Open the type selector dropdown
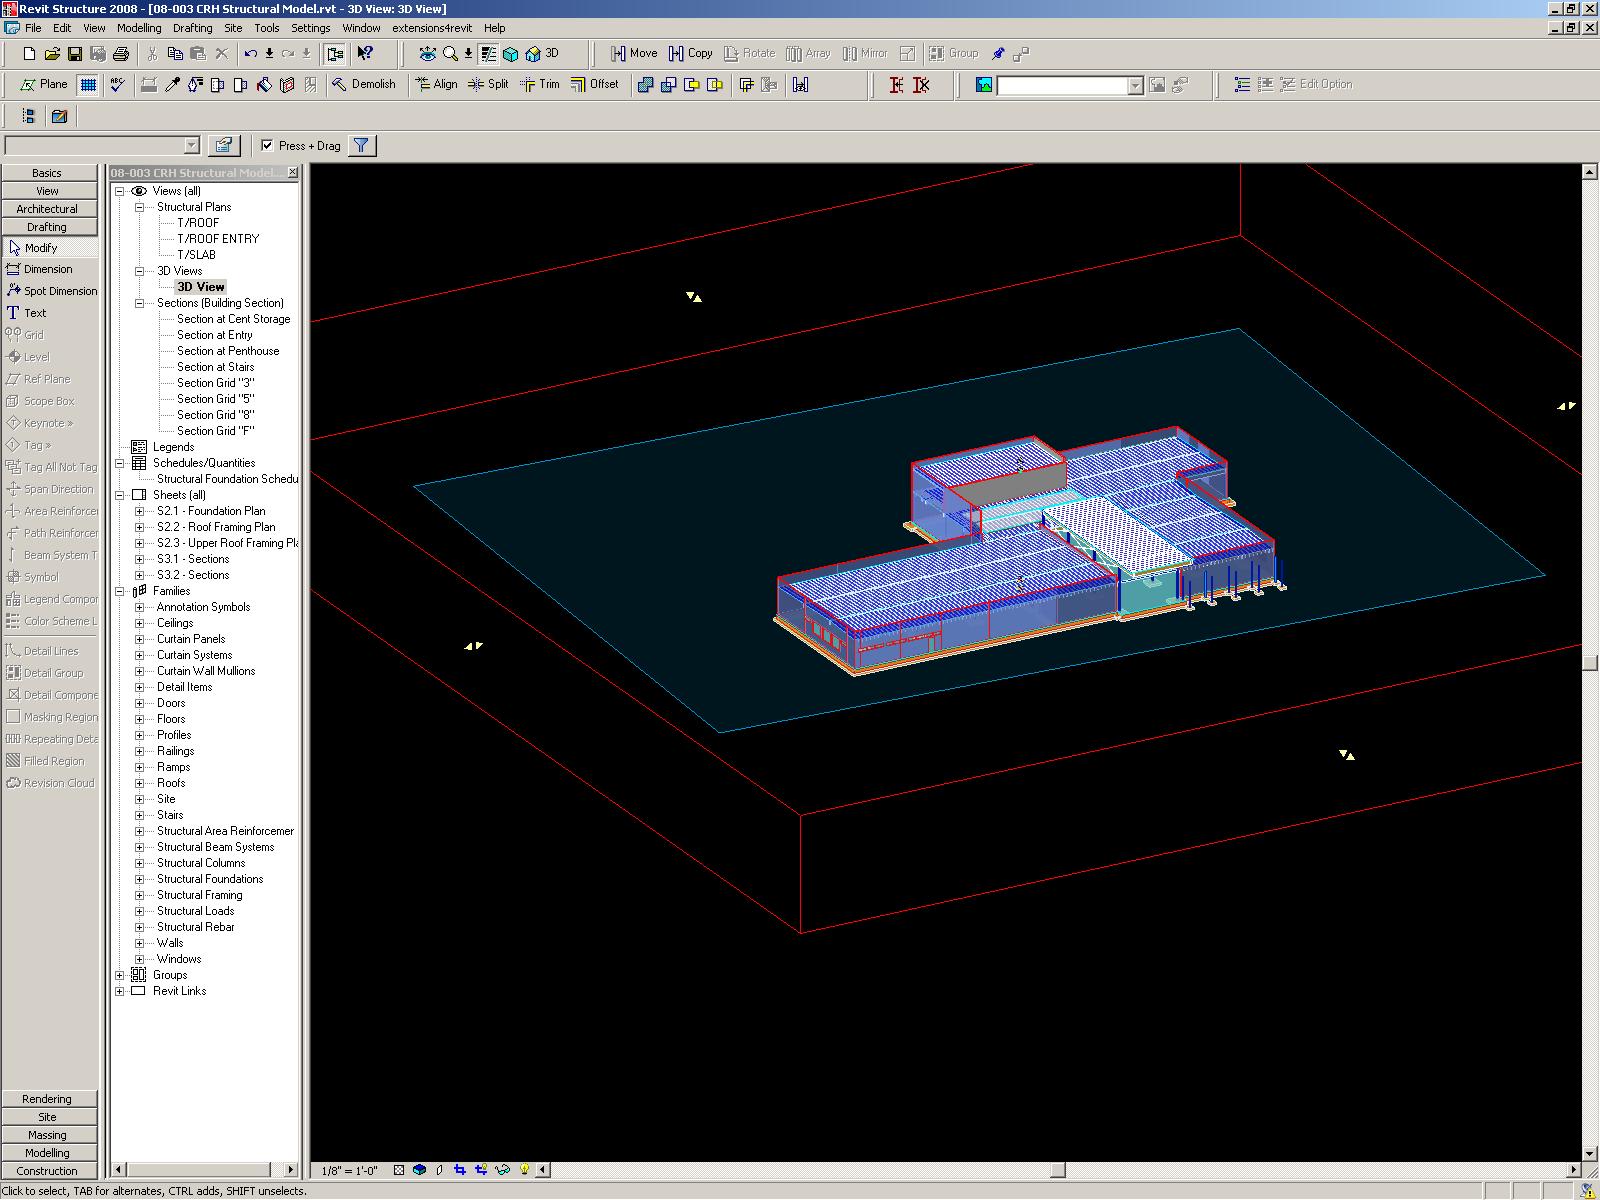This screenshot has height=1200, width=1600. point(191,146)
